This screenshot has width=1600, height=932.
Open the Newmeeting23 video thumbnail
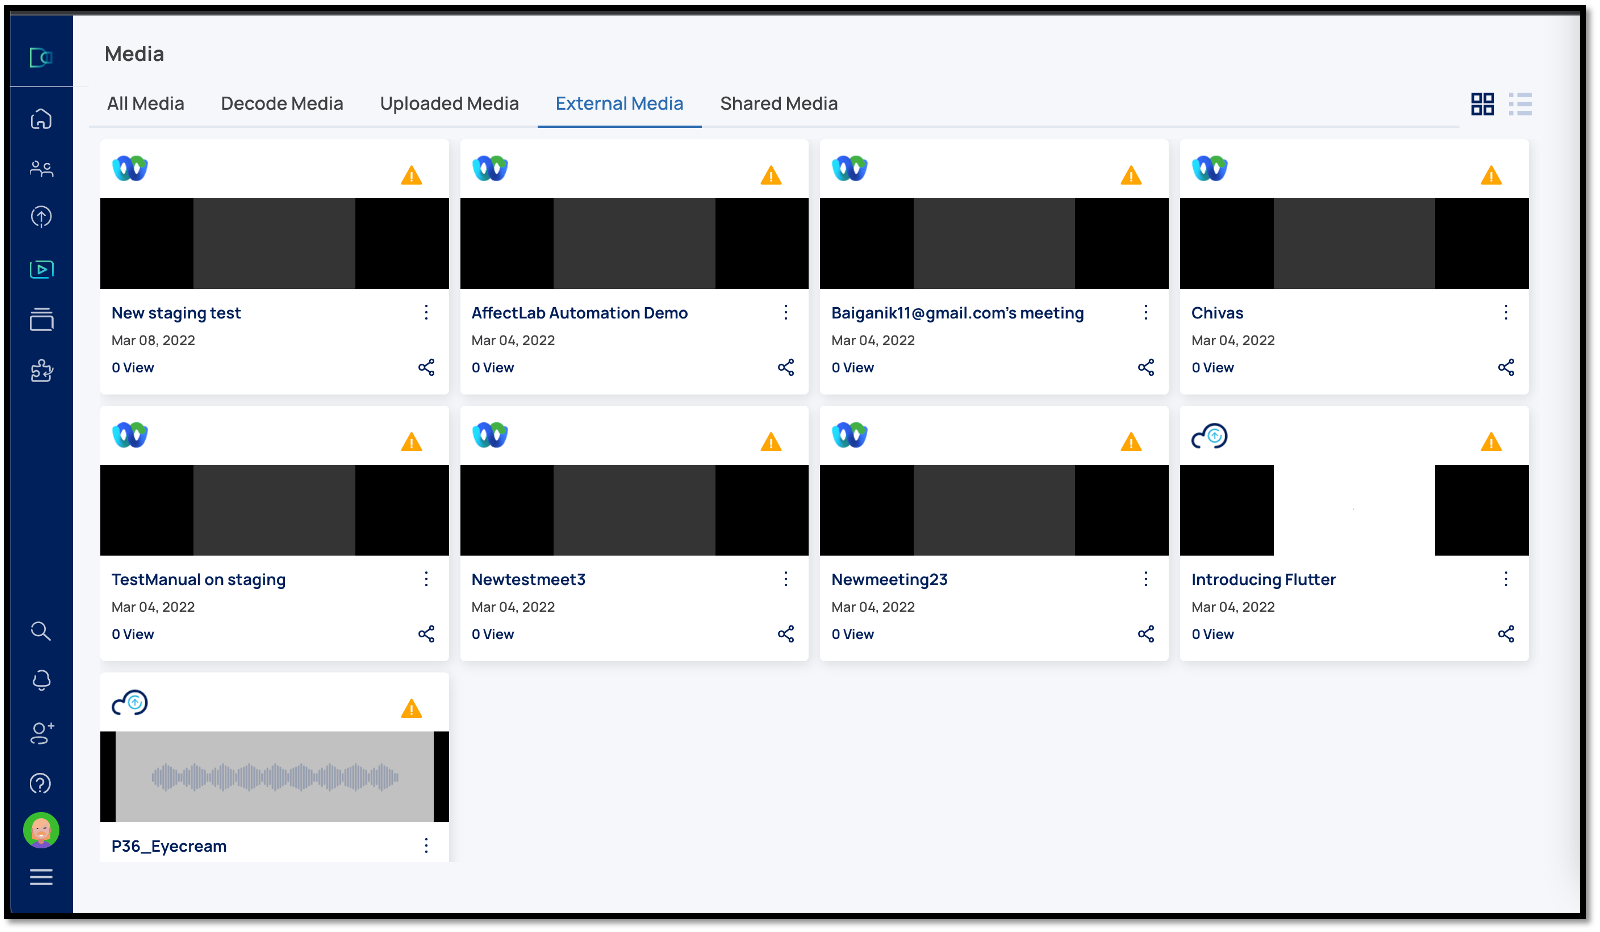pos(994,510)
